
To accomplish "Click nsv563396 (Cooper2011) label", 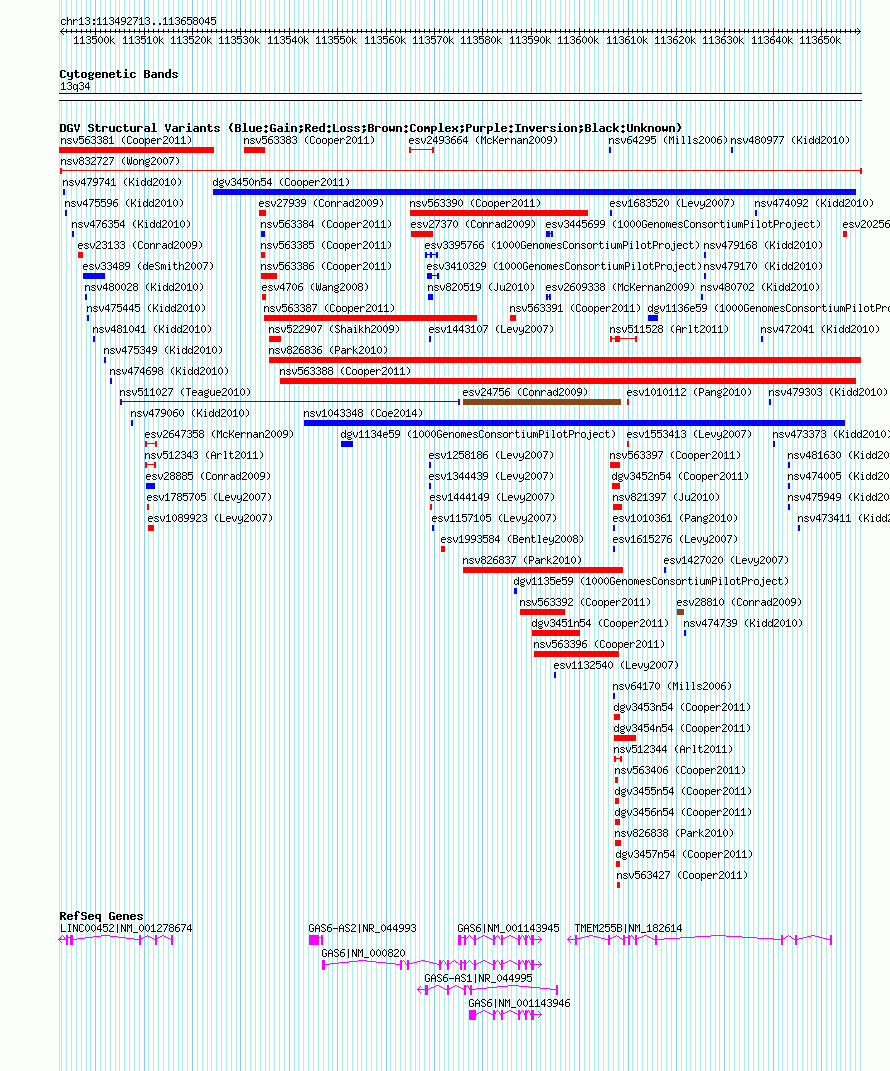I will click(599, 645).
